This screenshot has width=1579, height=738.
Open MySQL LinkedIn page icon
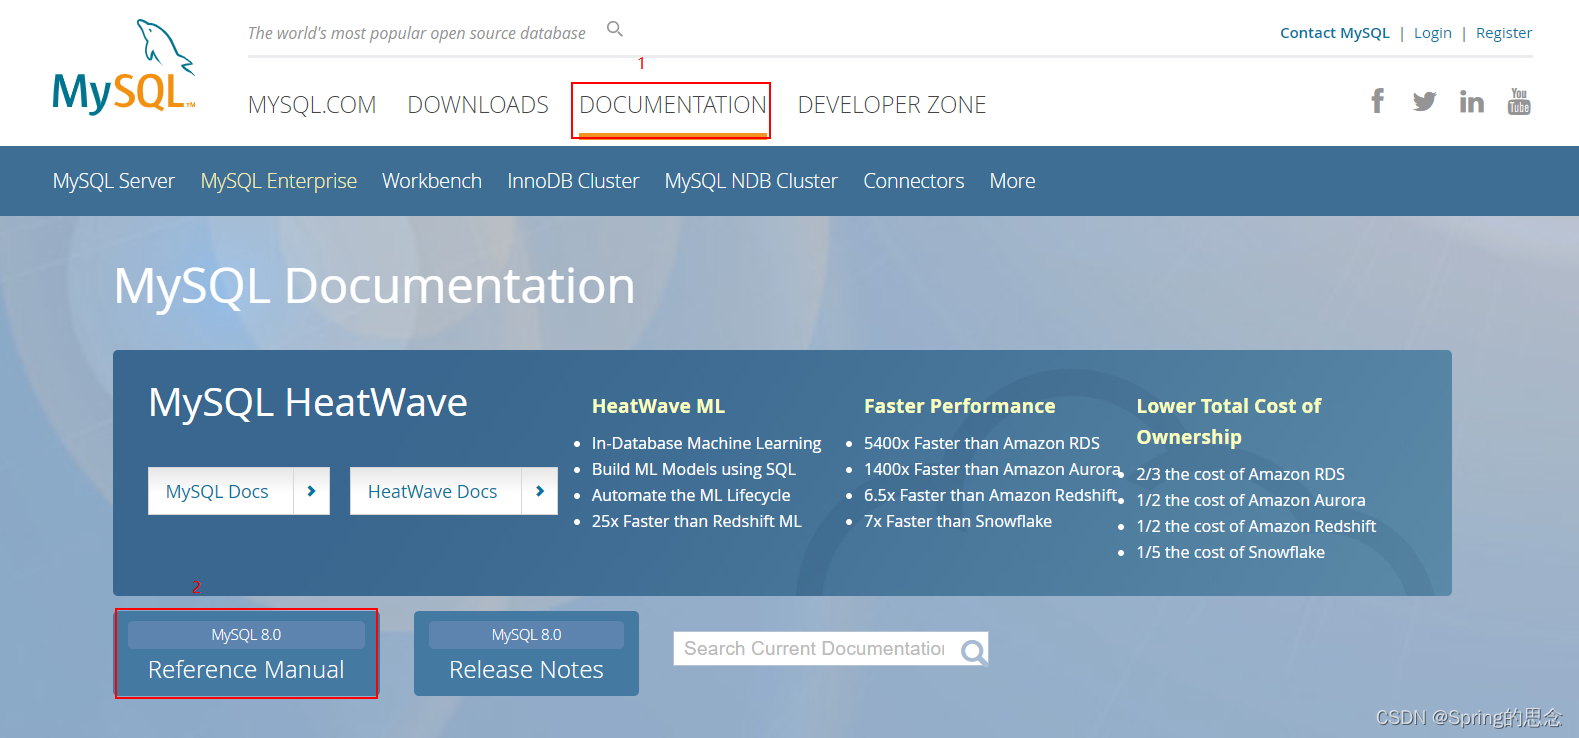(x=1471, y=101)
